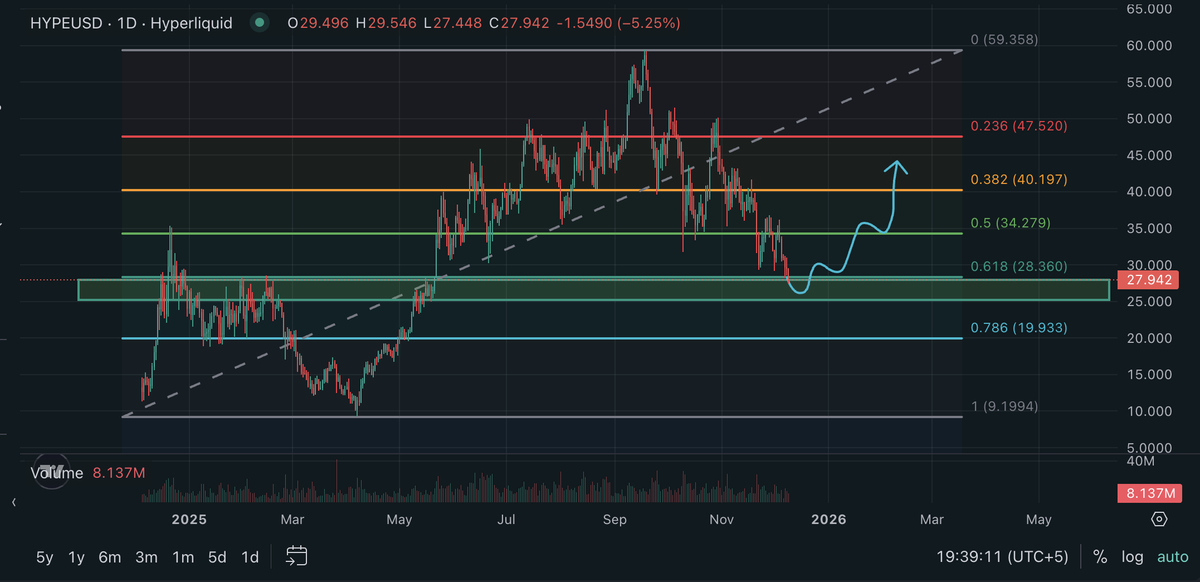Select the 5d time range
Screen dimensions: 1200x582
tap(217, 557)
